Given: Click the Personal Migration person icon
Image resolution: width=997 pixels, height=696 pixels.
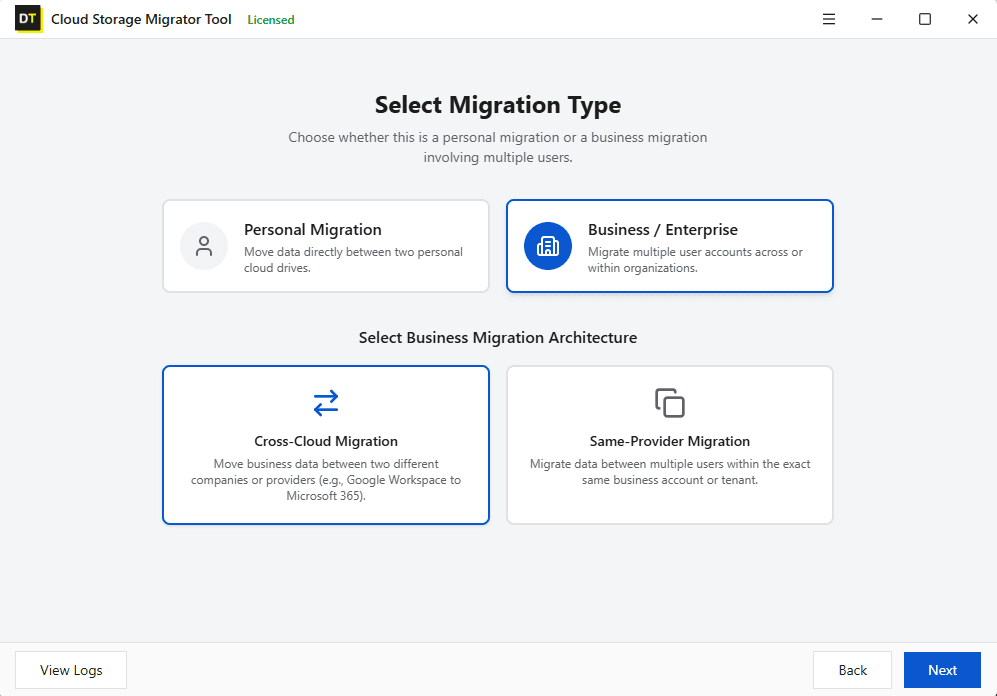Looking at the screenshot, I should 204,246.
